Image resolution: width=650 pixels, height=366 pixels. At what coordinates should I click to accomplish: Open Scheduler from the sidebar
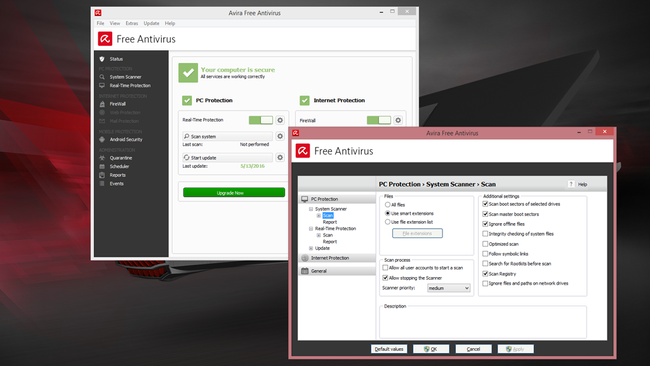click(119, 166)
